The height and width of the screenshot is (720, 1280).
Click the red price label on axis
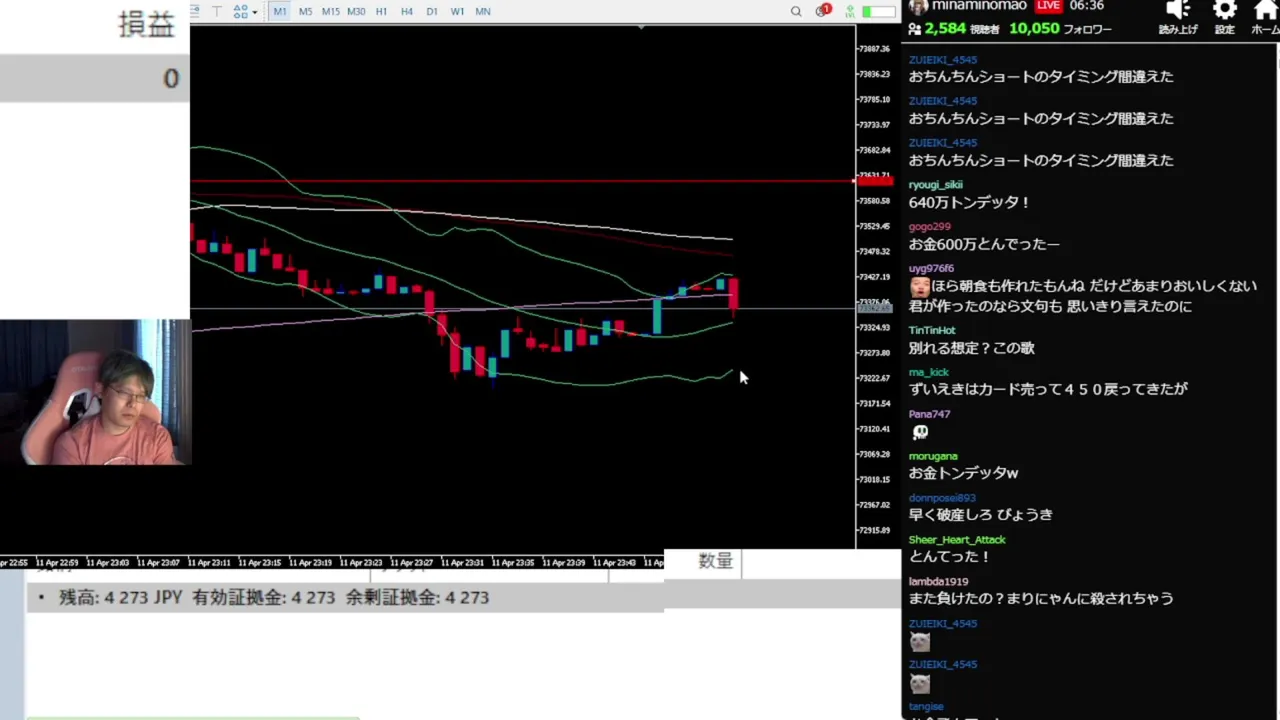pos(875,181)
